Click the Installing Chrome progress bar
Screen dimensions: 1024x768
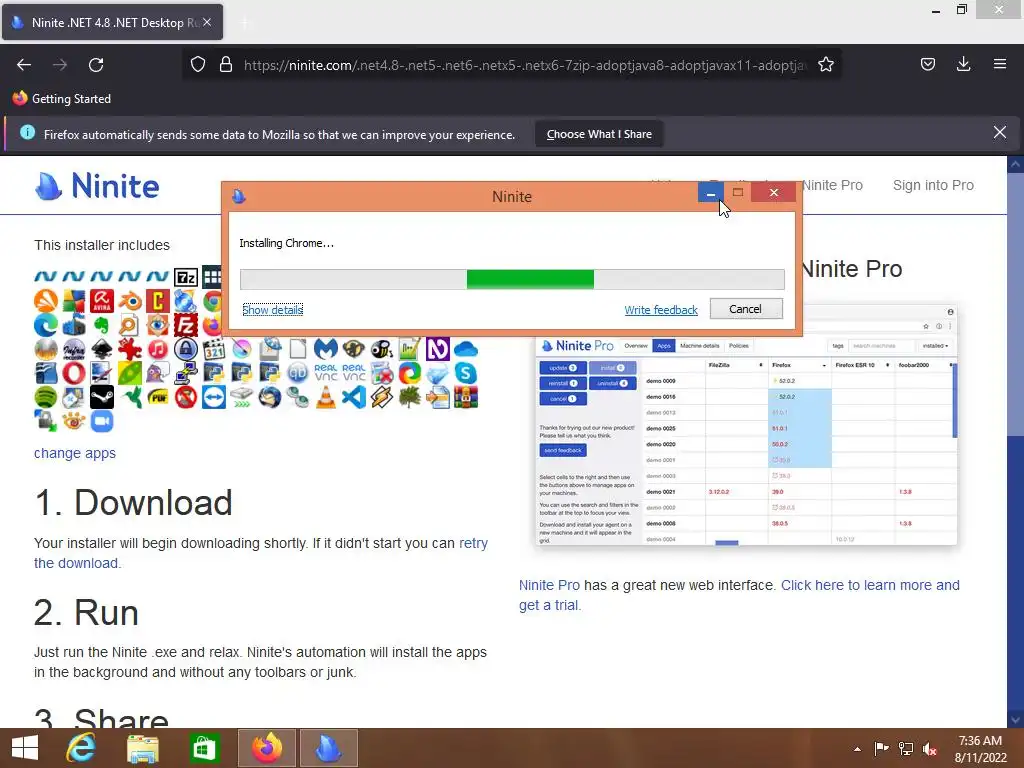[x=512, y=280]
